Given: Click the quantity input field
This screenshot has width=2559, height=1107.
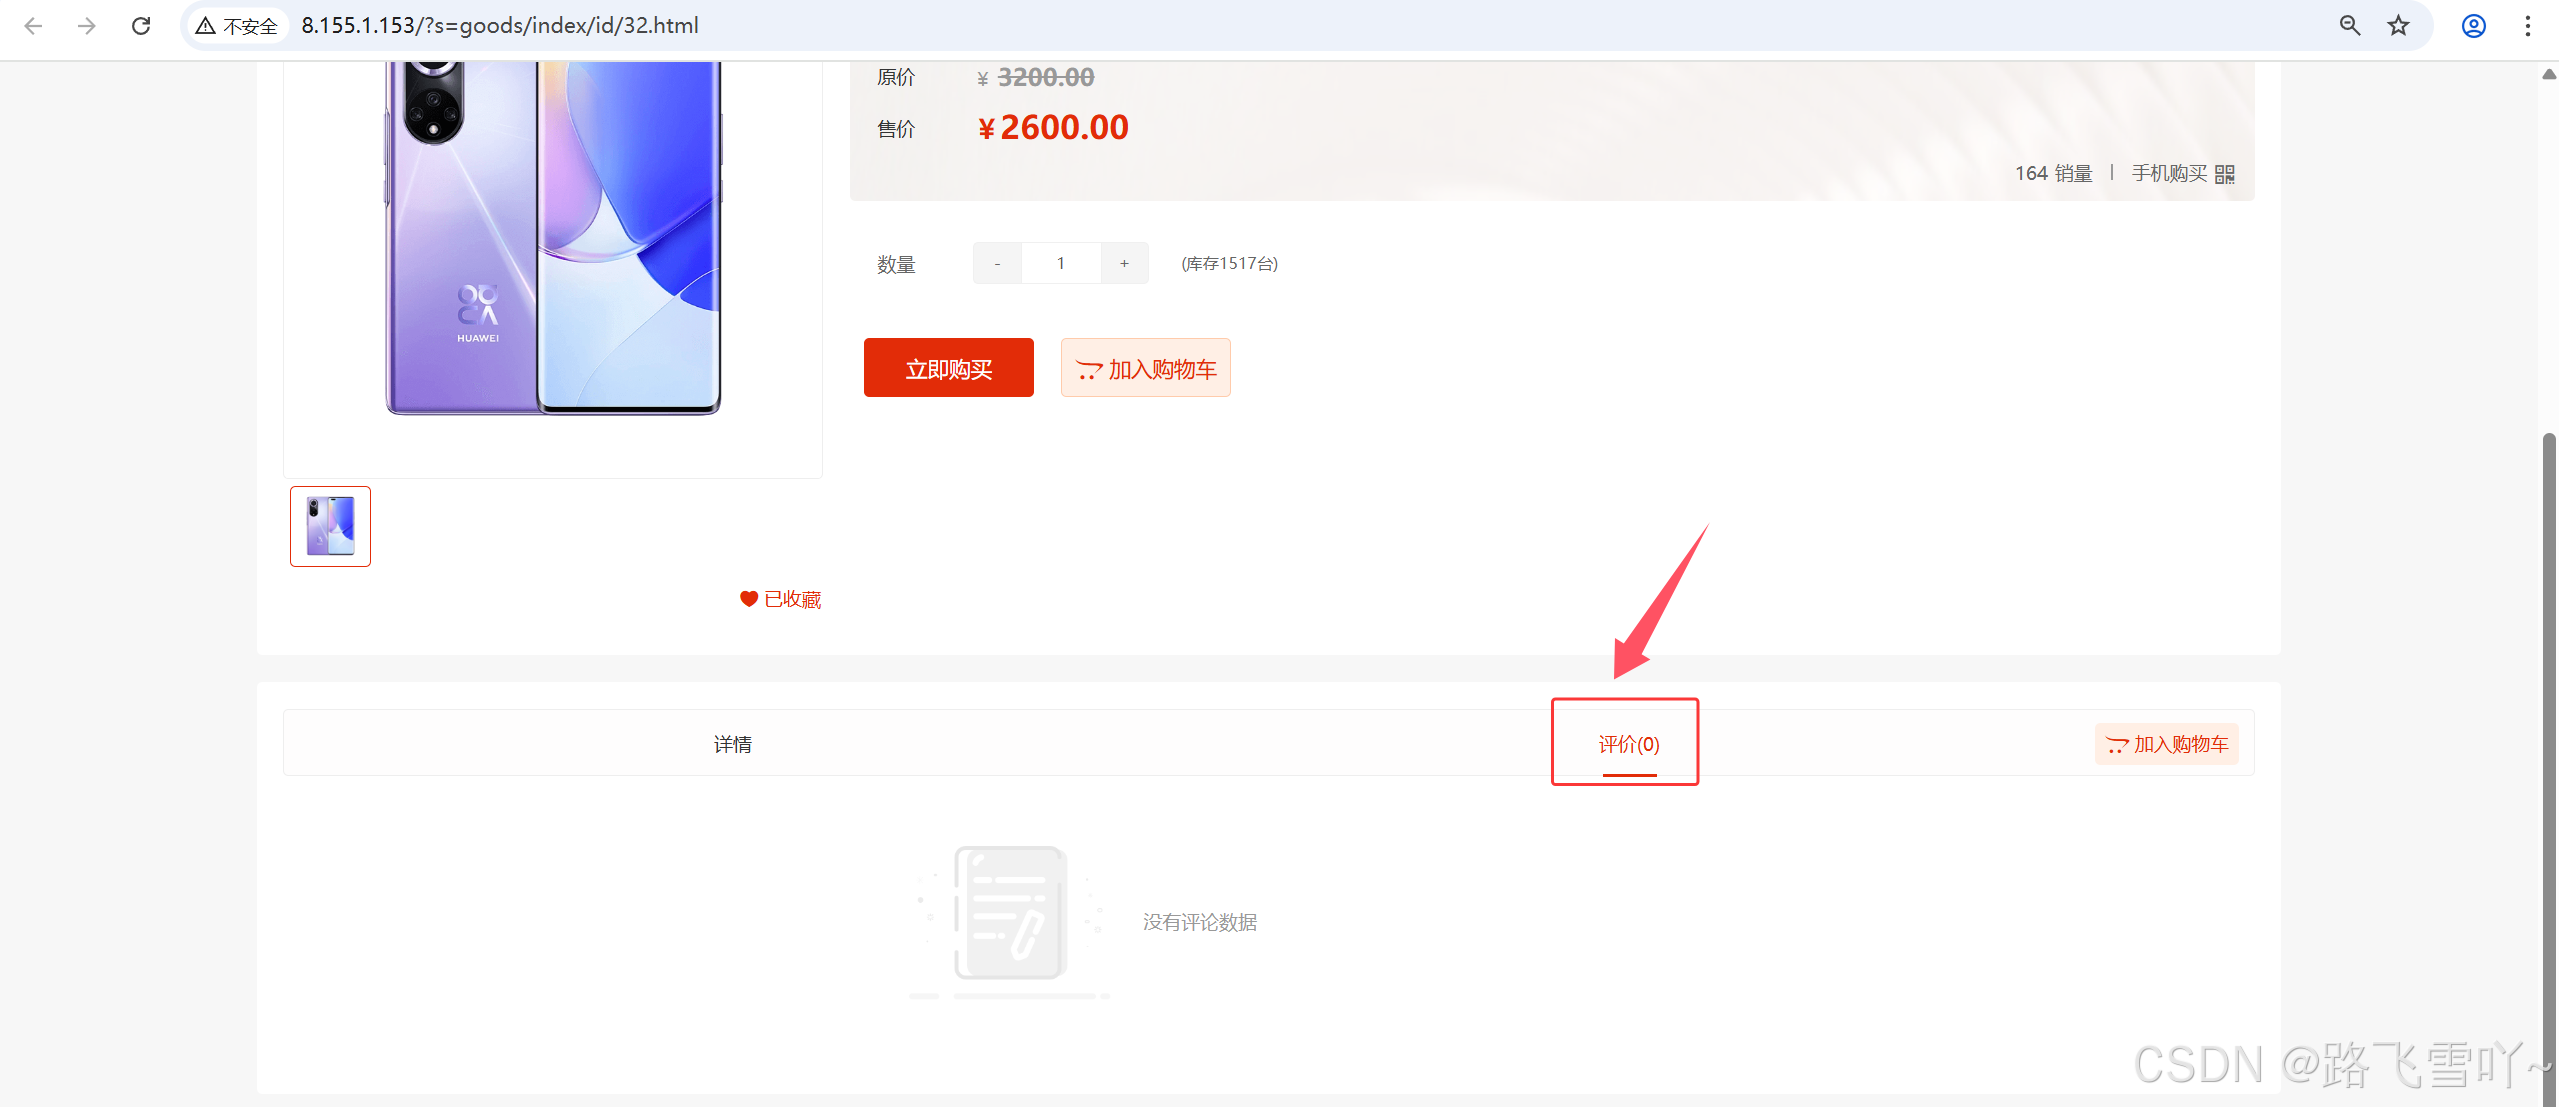Looking at the screenshot, I should (1061, 264).
